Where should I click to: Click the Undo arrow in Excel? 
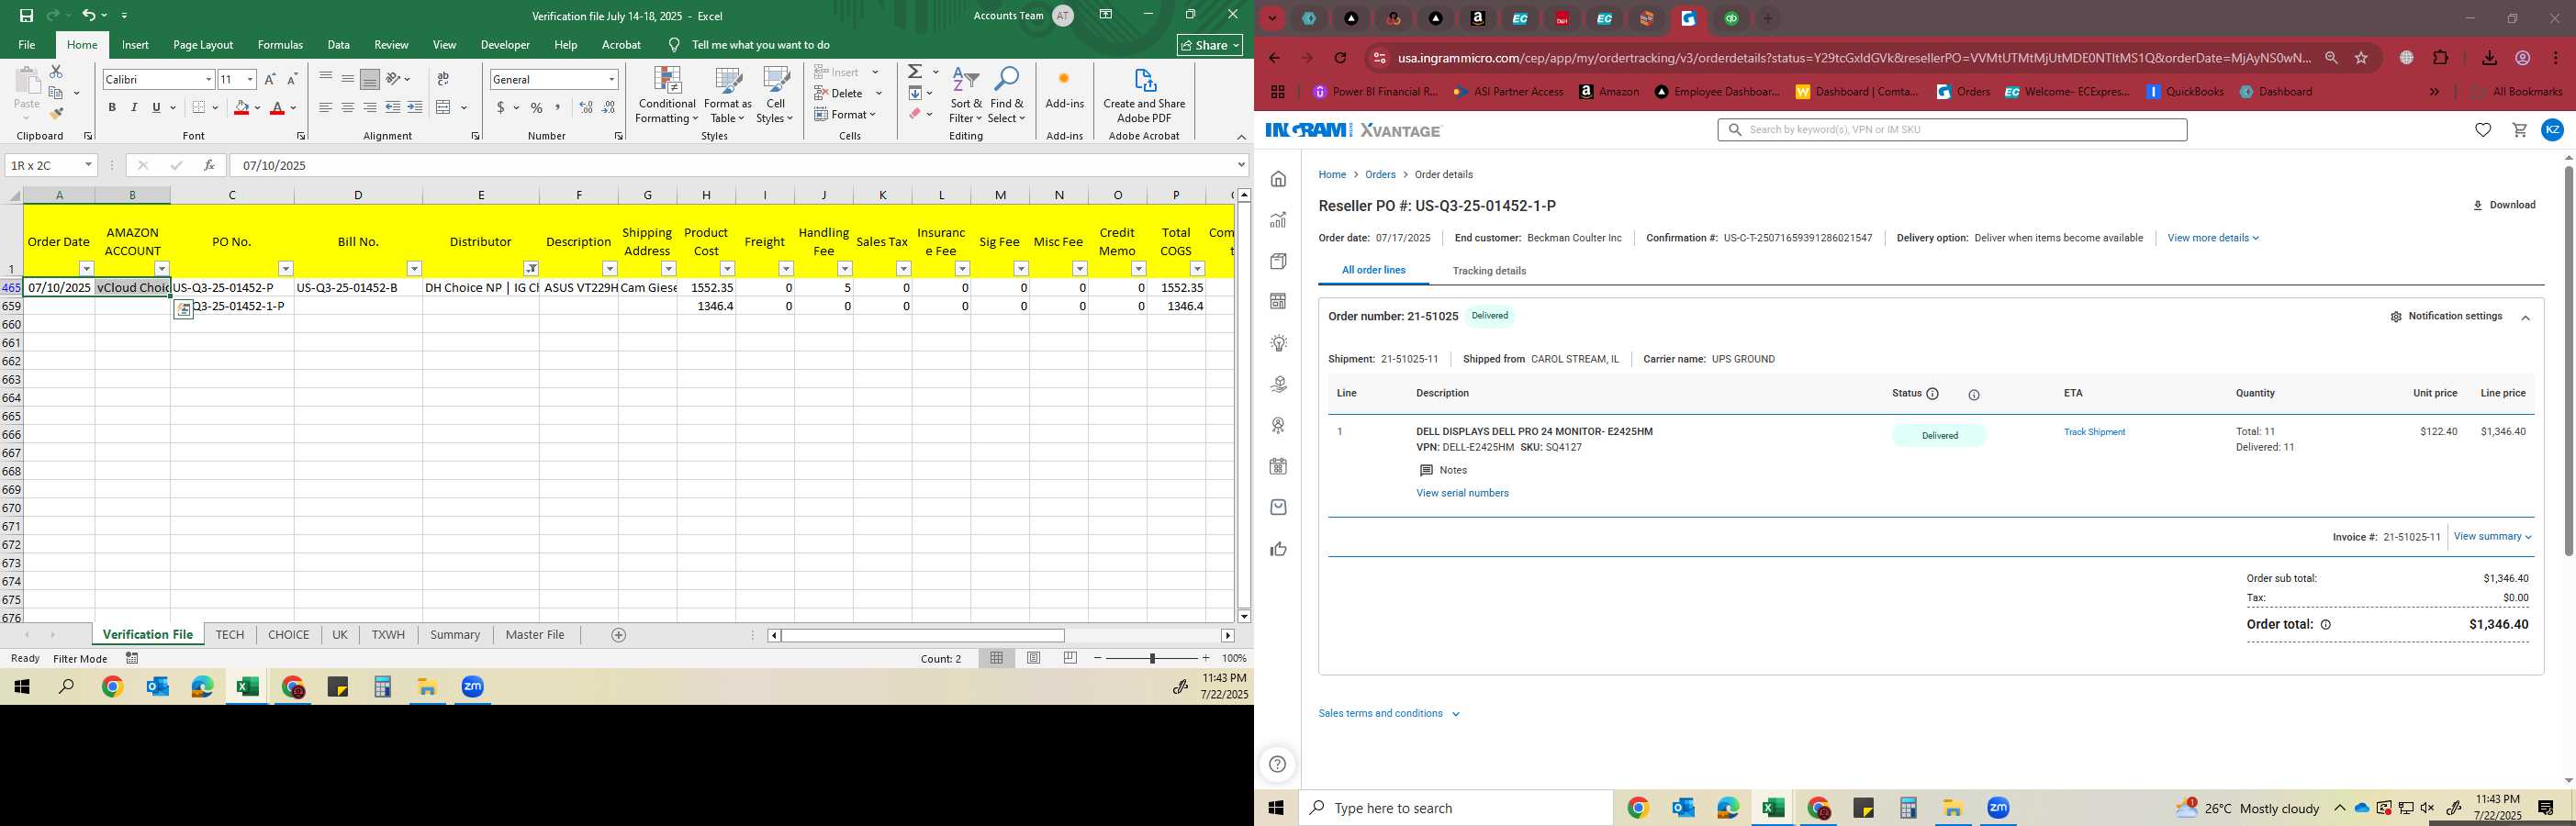pyautogui.click(x=88, y=15)
